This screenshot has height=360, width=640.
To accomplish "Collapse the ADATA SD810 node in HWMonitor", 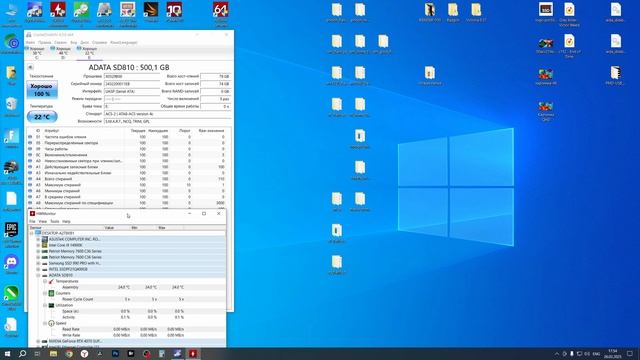I will (x=38, y=275).
